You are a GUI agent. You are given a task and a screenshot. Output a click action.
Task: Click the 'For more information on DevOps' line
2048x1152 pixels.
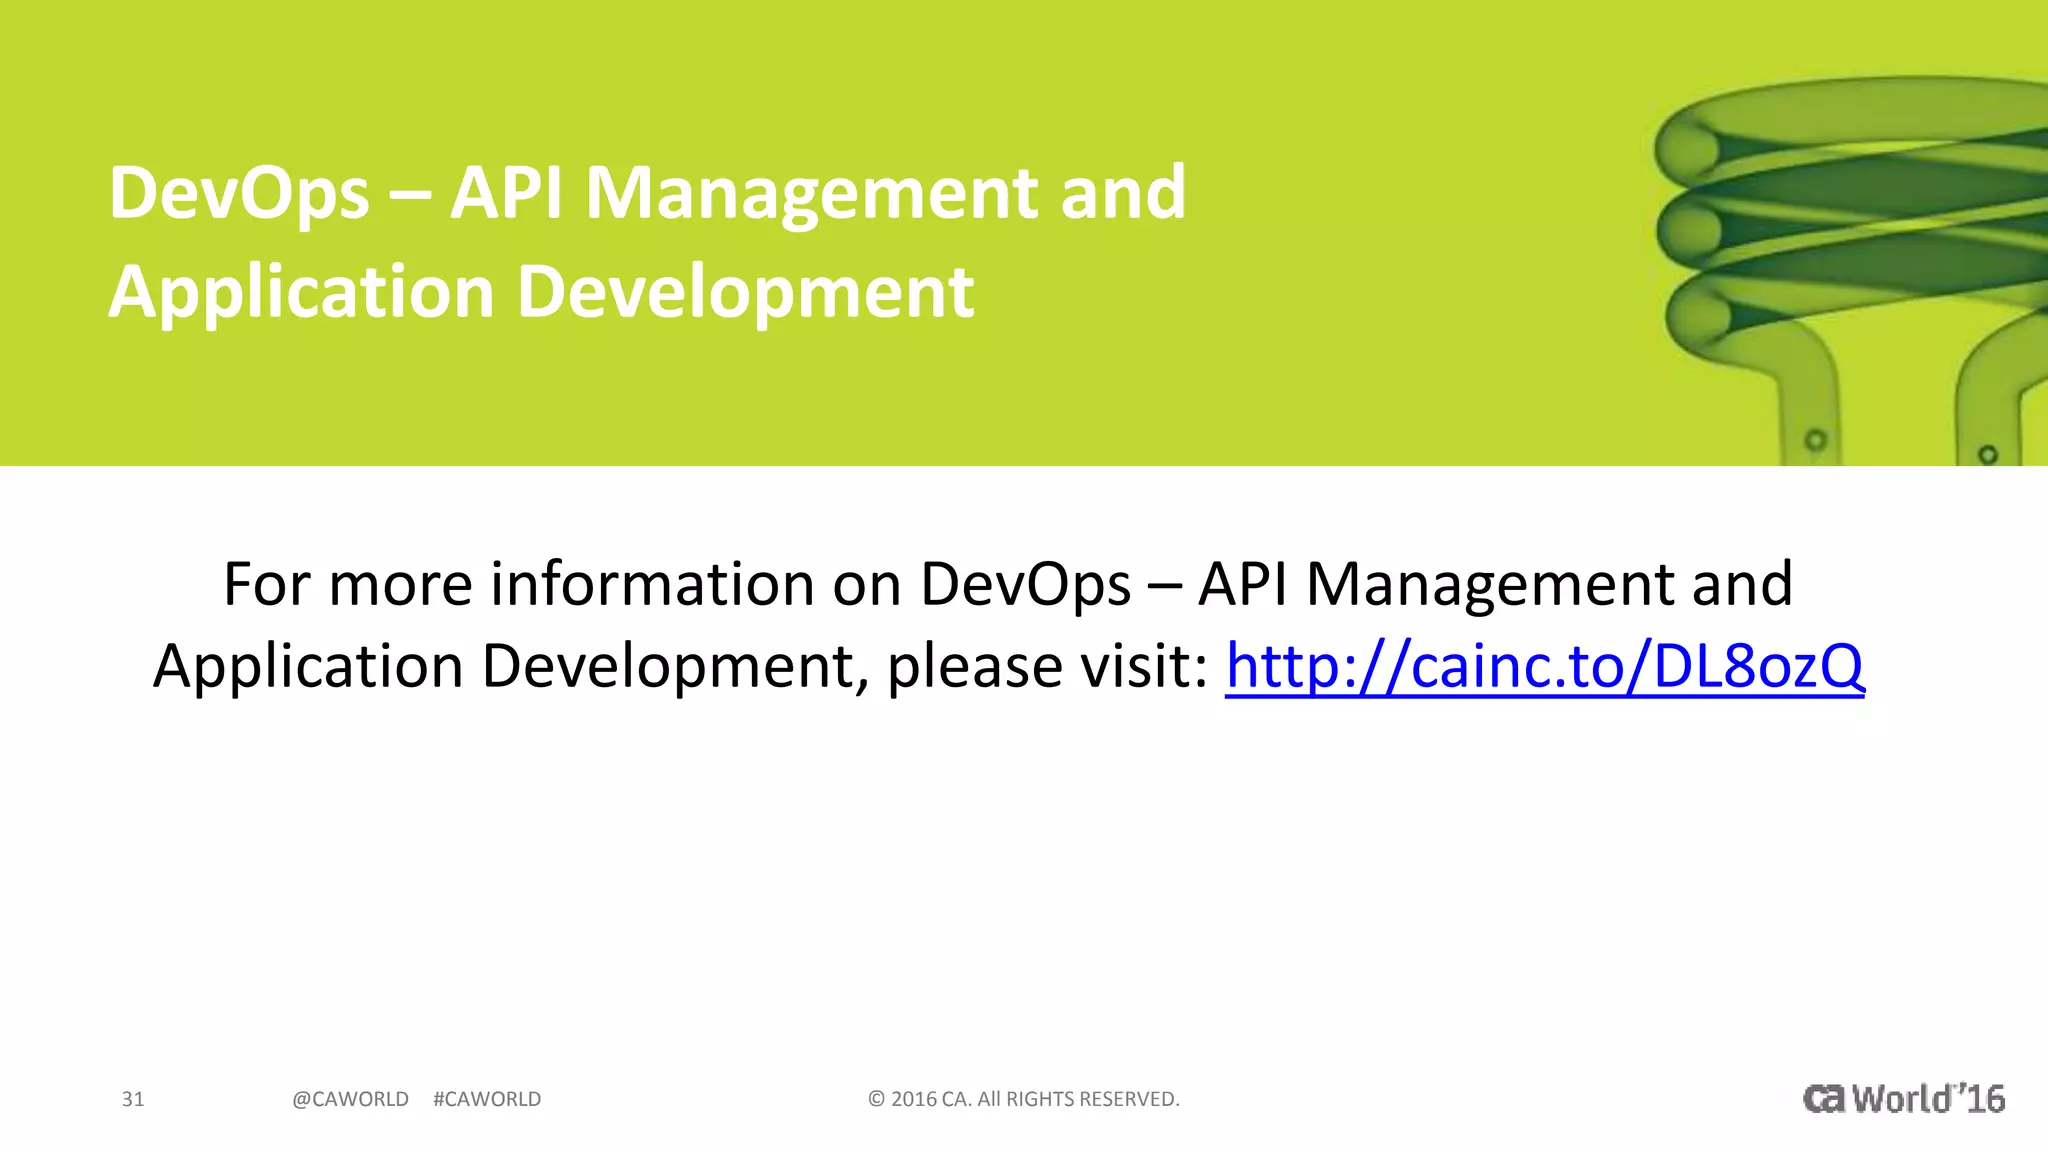click(x=676, y=584)
